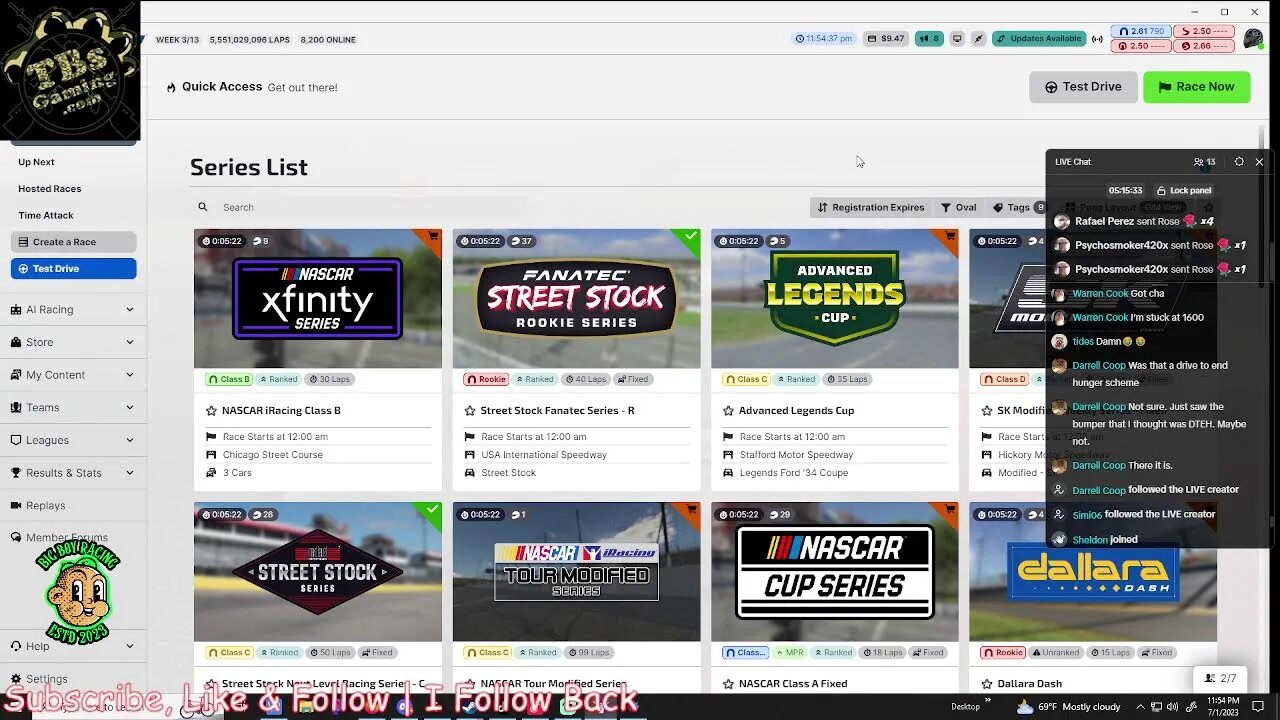Expand the Help sidebar section

(x=72, y=646)
